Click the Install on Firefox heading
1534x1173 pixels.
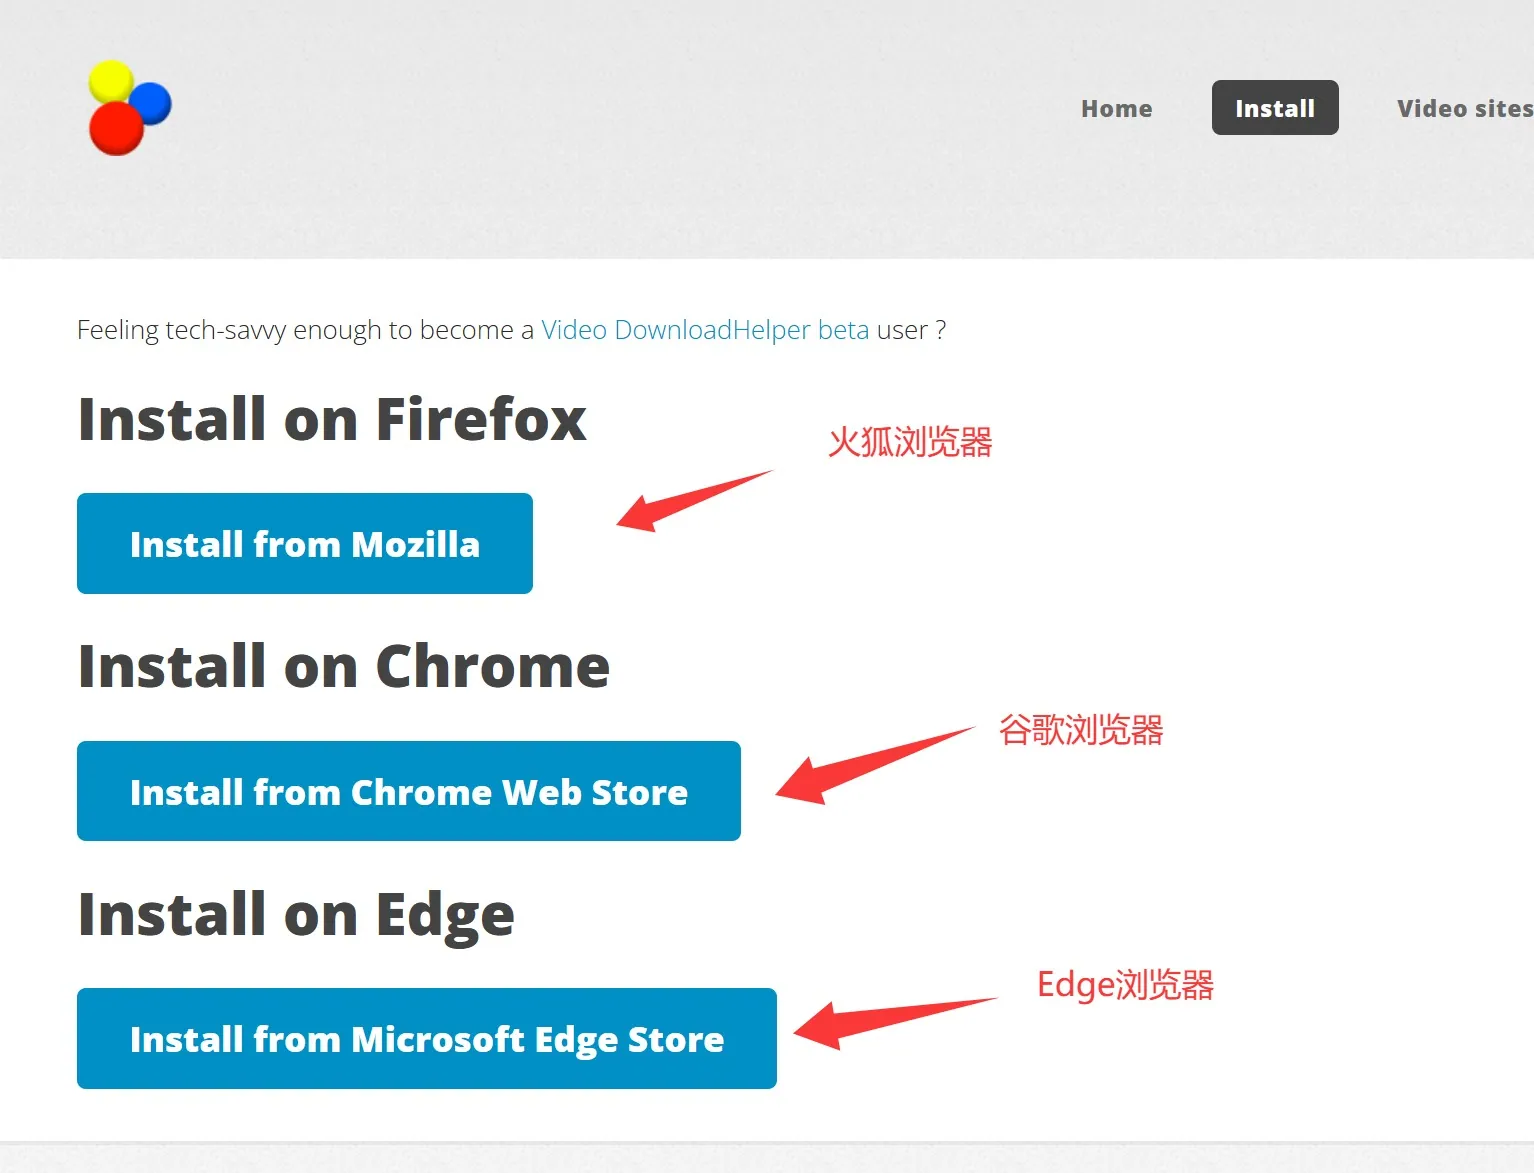(332, 419)
